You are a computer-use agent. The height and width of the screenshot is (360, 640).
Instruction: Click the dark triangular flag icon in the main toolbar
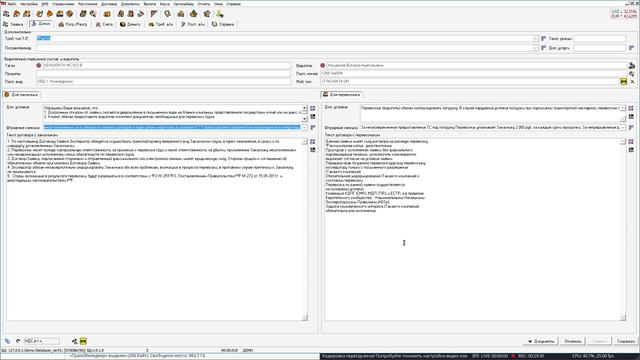(x=154, y=14)
